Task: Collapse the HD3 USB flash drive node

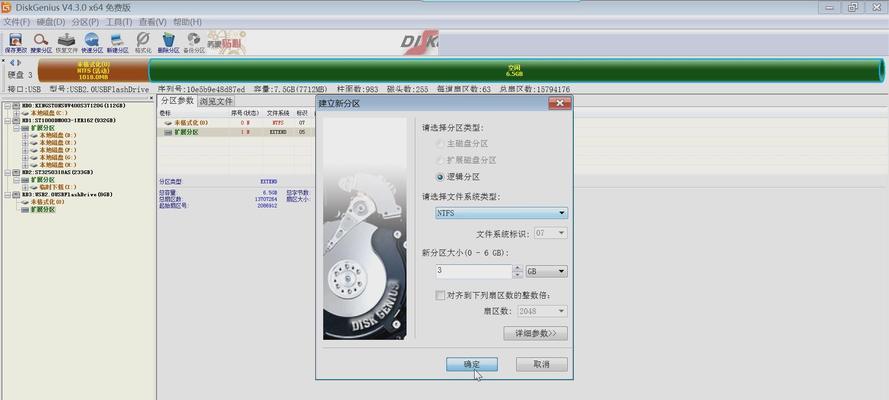Action: [x=7, y=194]
